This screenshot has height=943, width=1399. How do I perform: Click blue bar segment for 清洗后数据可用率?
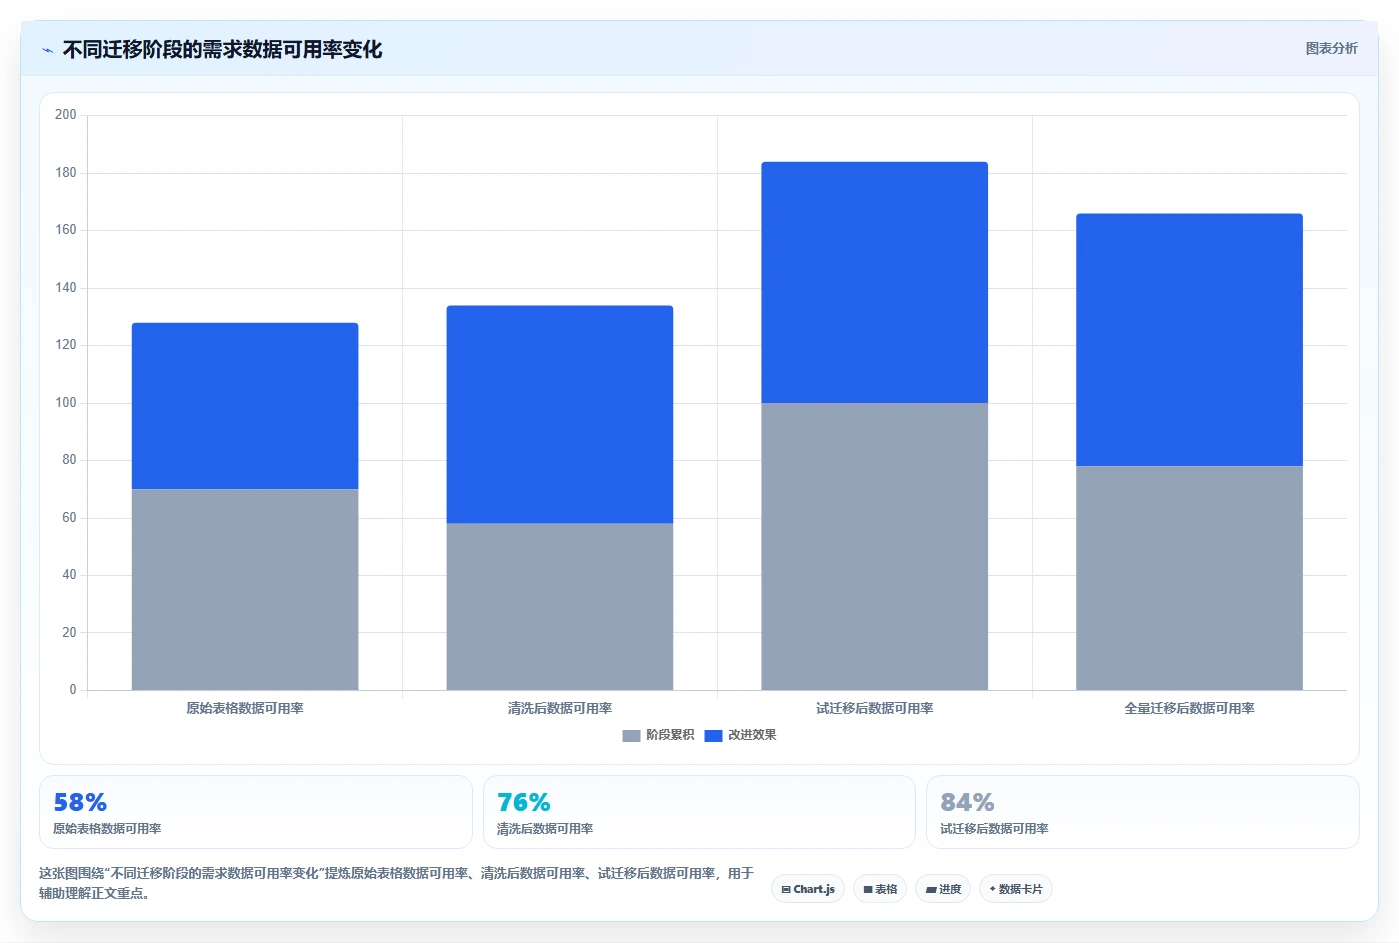[x=560, y=414]
